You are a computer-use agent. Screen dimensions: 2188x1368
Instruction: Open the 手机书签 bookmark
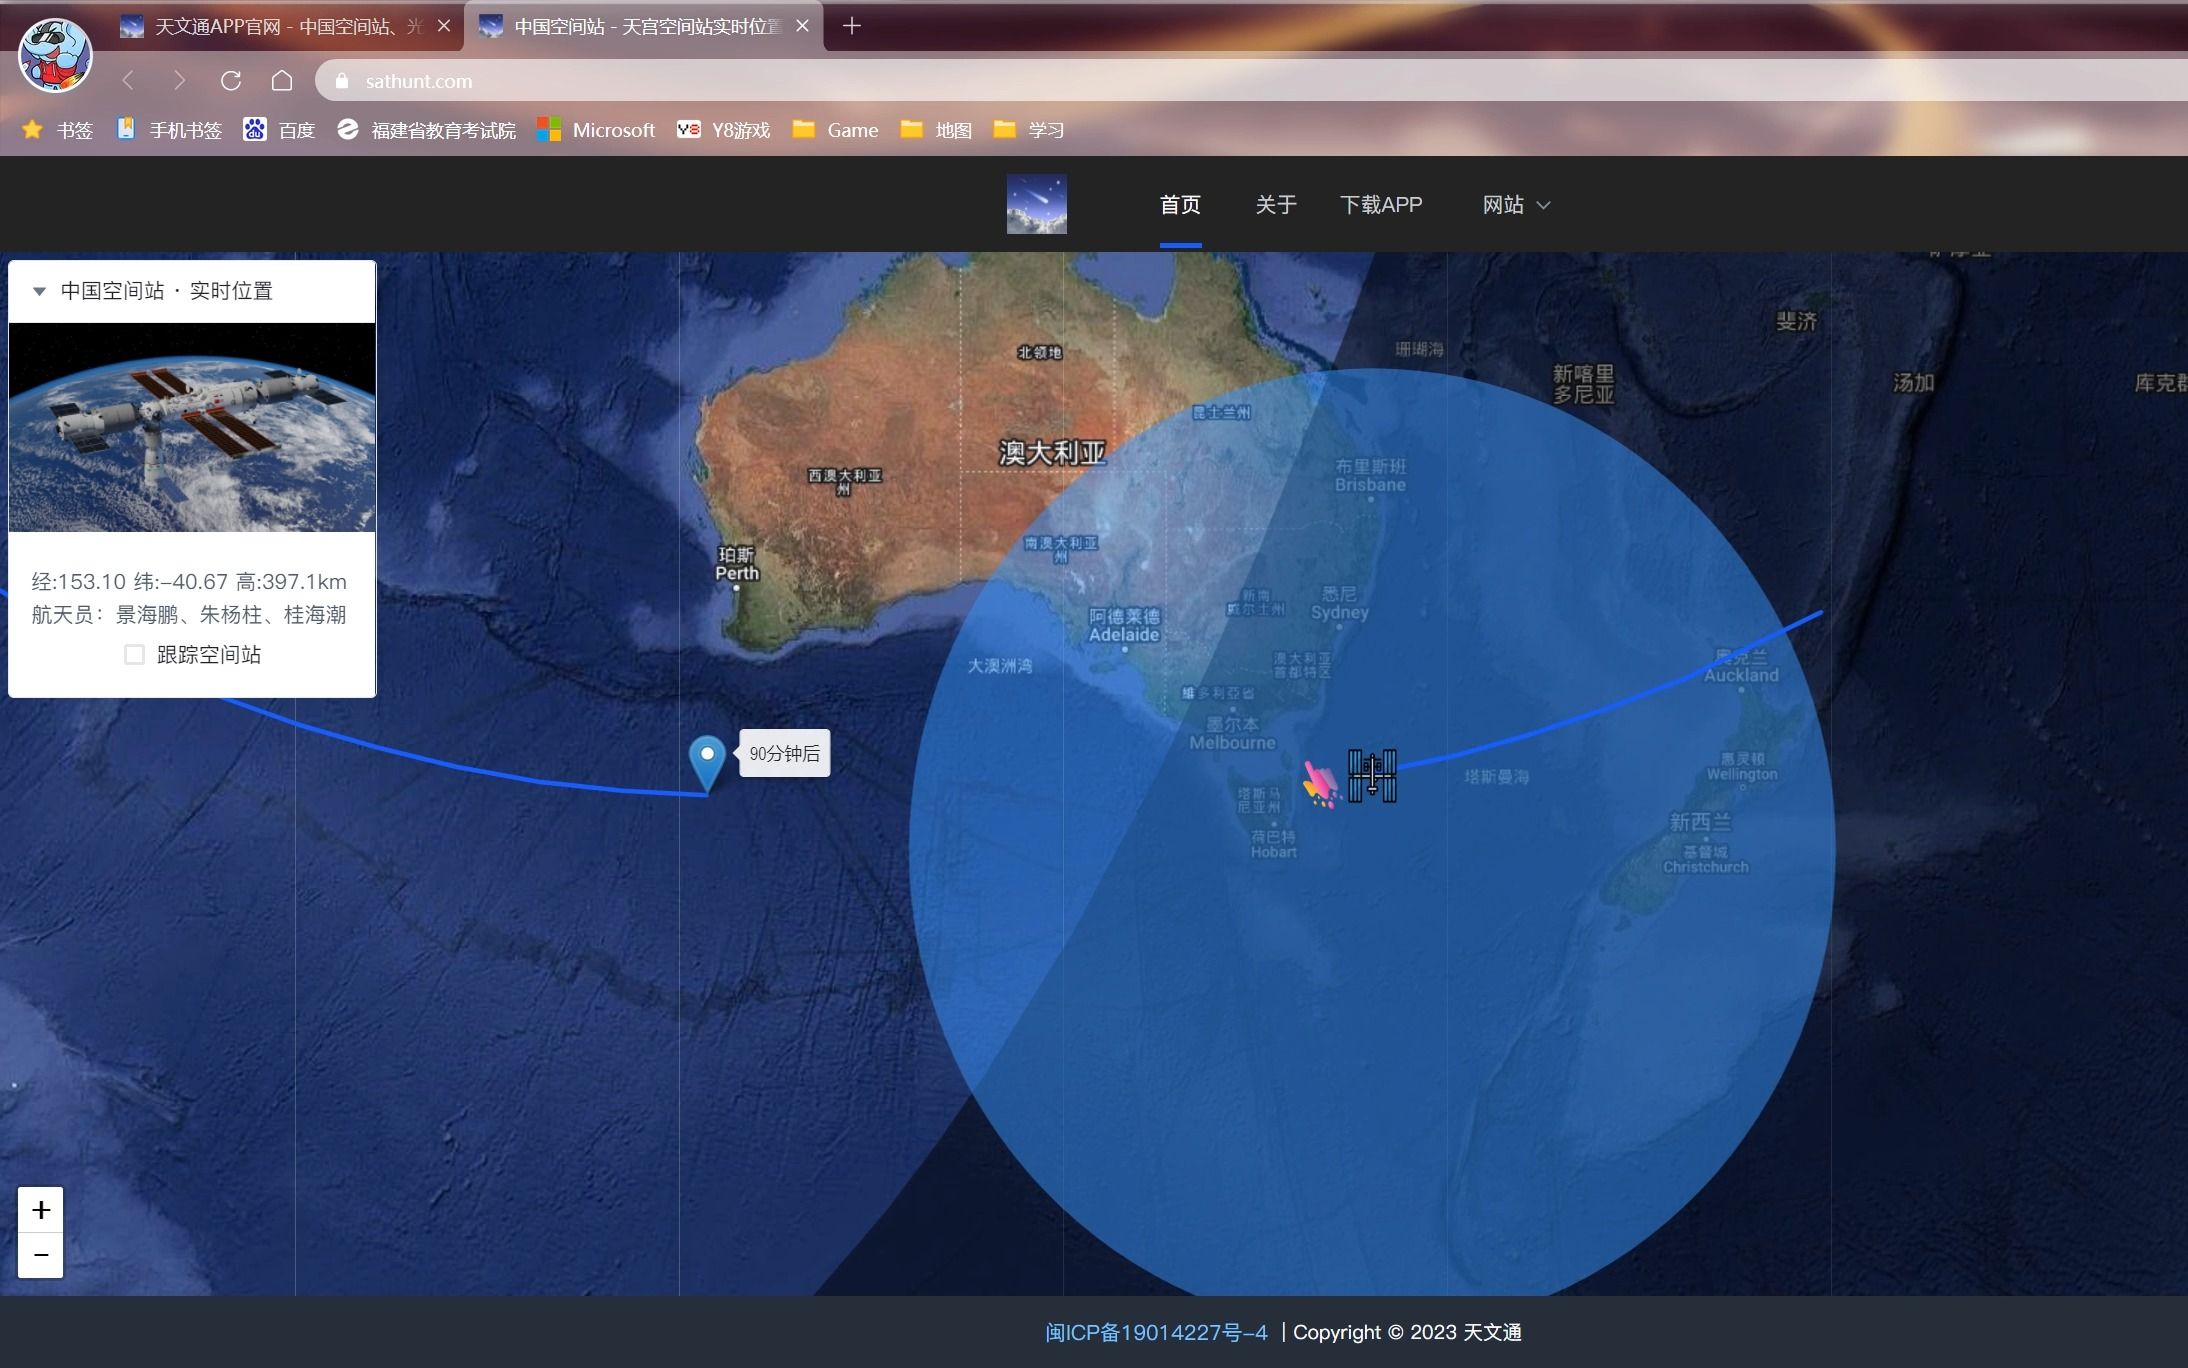click(169, 130)
